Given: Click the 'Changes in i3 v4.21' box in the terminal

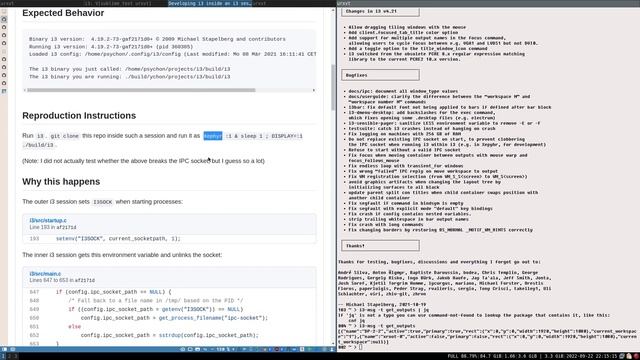Looking at the screenshot, I should tap(380, 11).
